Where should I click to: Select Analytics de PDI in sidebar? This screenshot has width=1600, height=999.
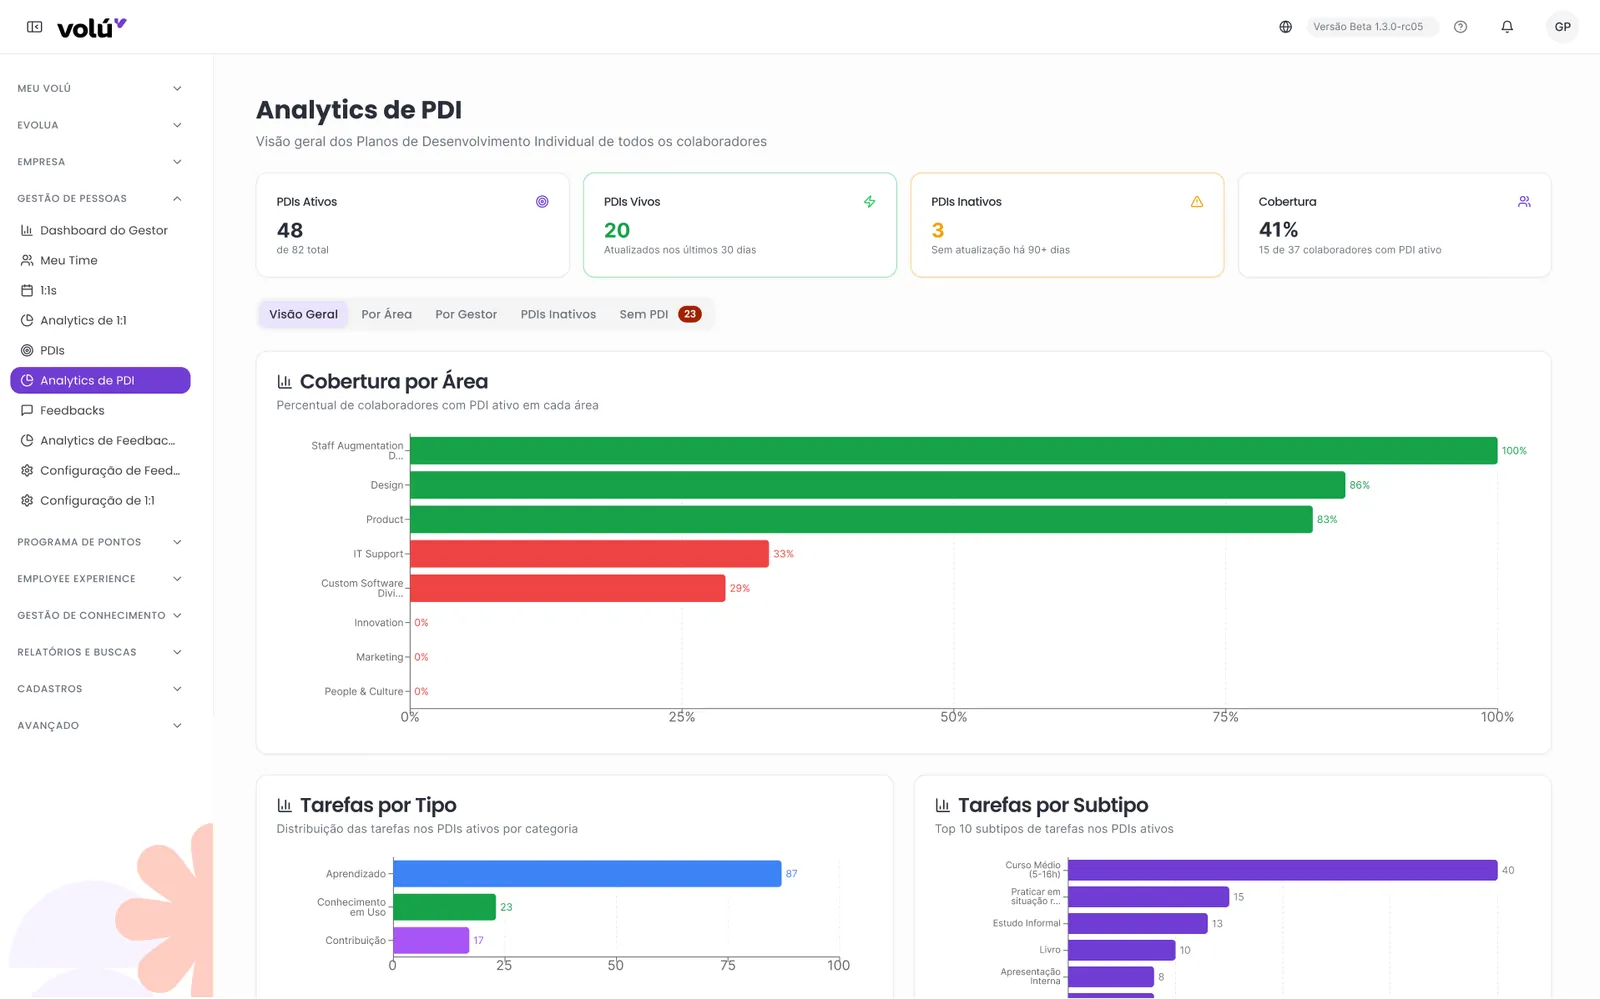click(x=100, y=380)
